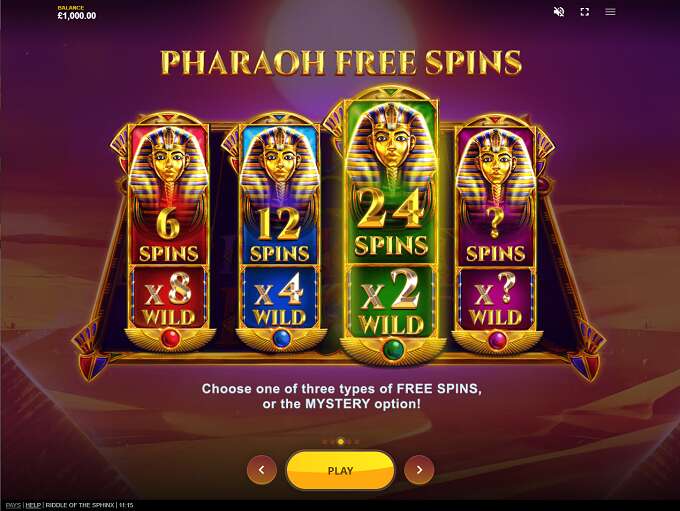Choose the green 24 Spins pharaoh card
Viewport: 680px width, 511px height.
click(x=392, y=226)
